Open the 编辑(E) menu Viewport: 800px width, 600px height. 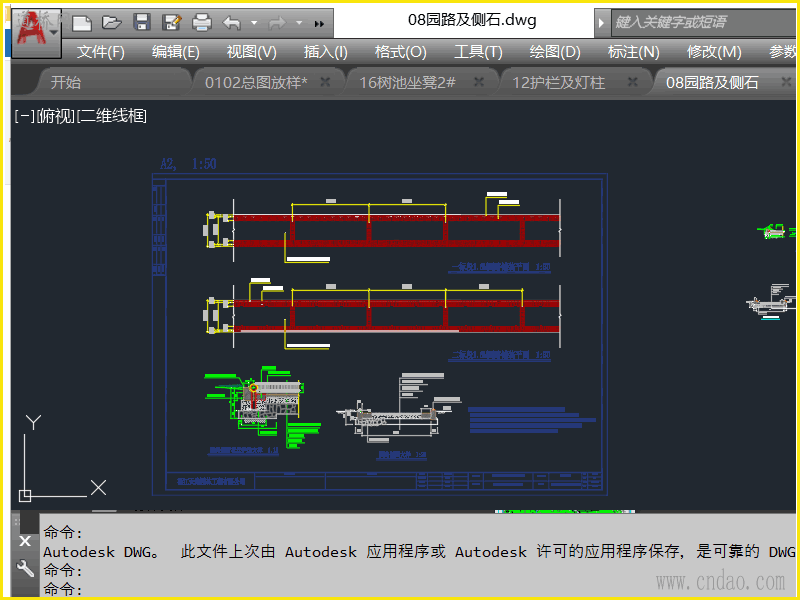pyautogui.click(x=176, y=52)
